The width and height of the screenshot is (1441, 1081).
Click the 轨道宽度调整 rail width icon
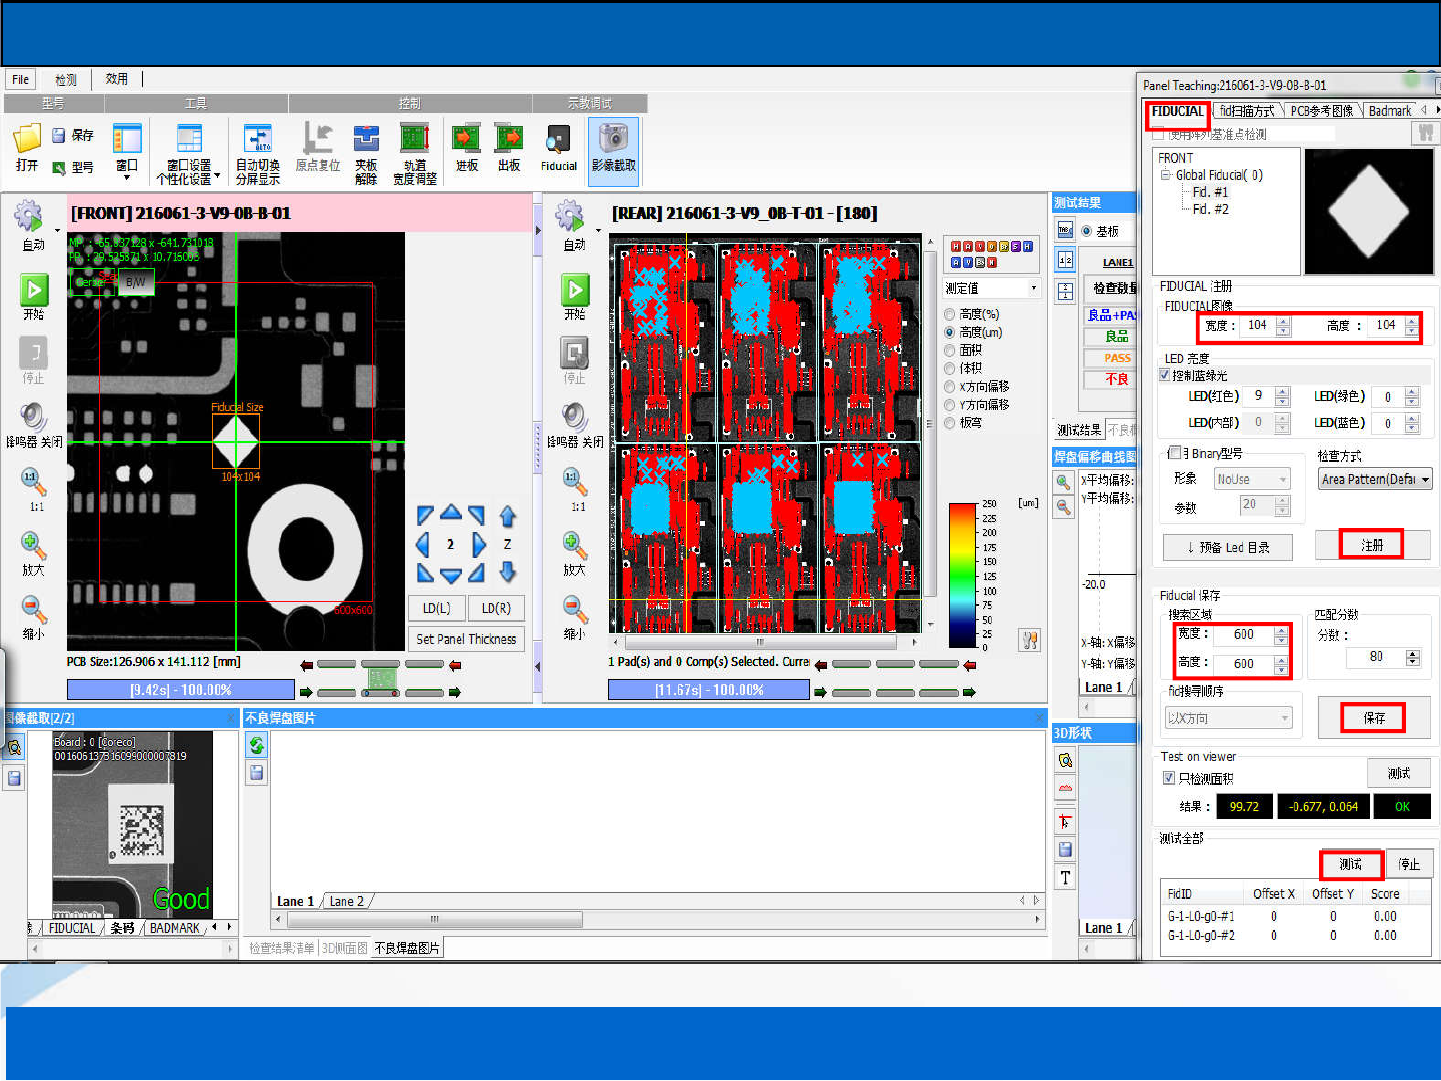point(414,138)
